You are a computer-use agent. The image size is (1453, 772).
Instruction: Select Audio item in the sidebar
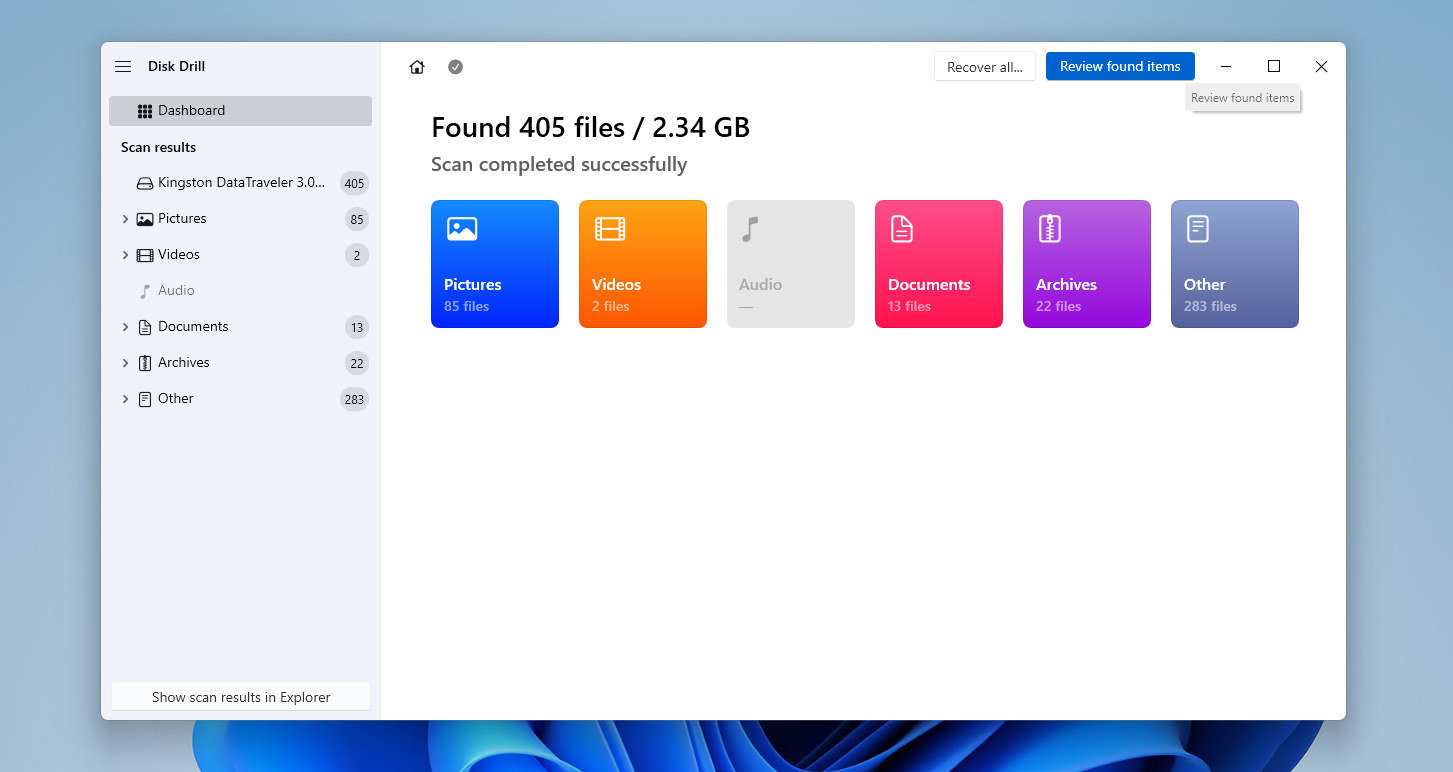tap(176, 291)
